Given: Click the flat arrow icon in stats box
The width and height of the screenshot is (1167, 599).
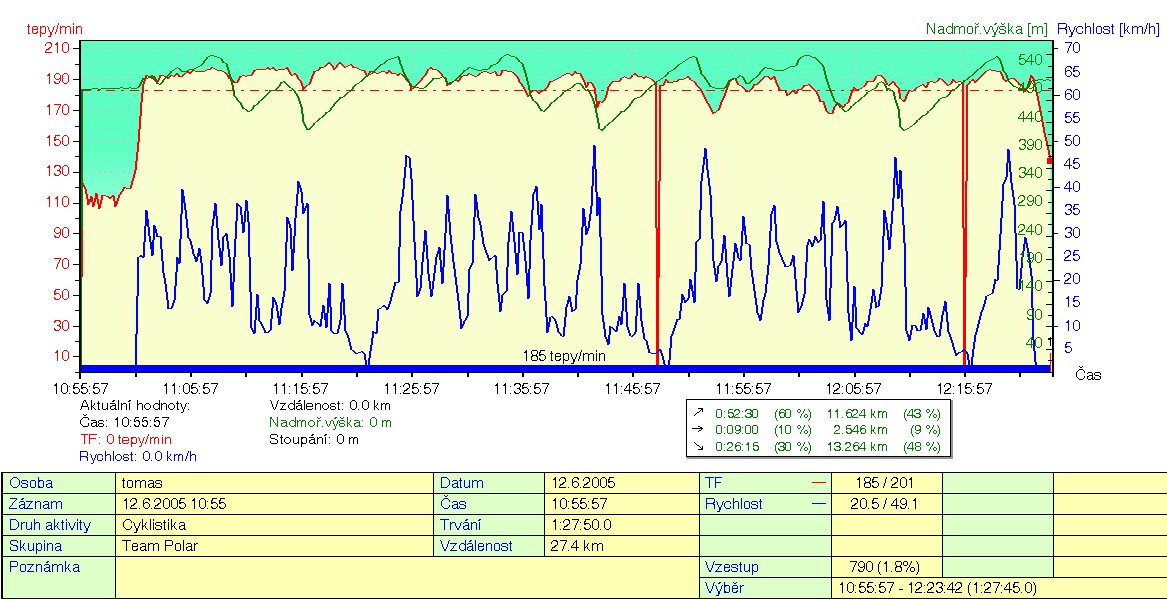Looking at the screenshot, I should pos(696,430).
